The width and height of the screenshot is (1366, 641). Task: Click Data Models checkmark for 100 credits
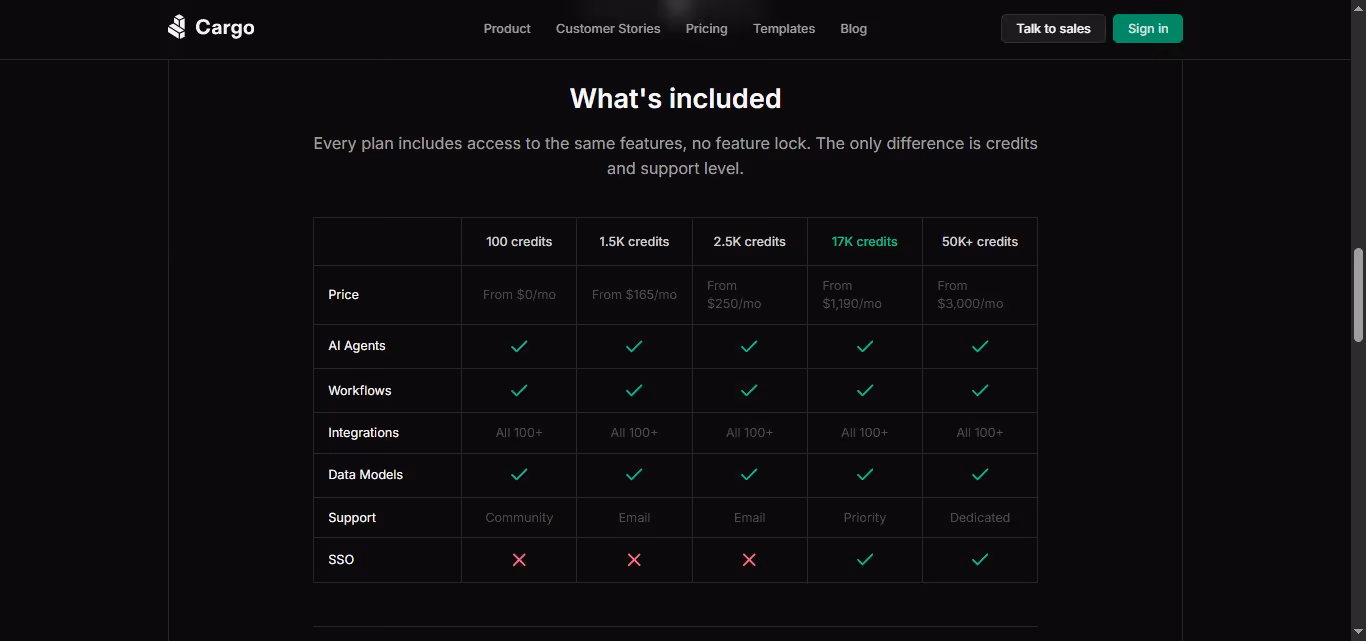519,475
